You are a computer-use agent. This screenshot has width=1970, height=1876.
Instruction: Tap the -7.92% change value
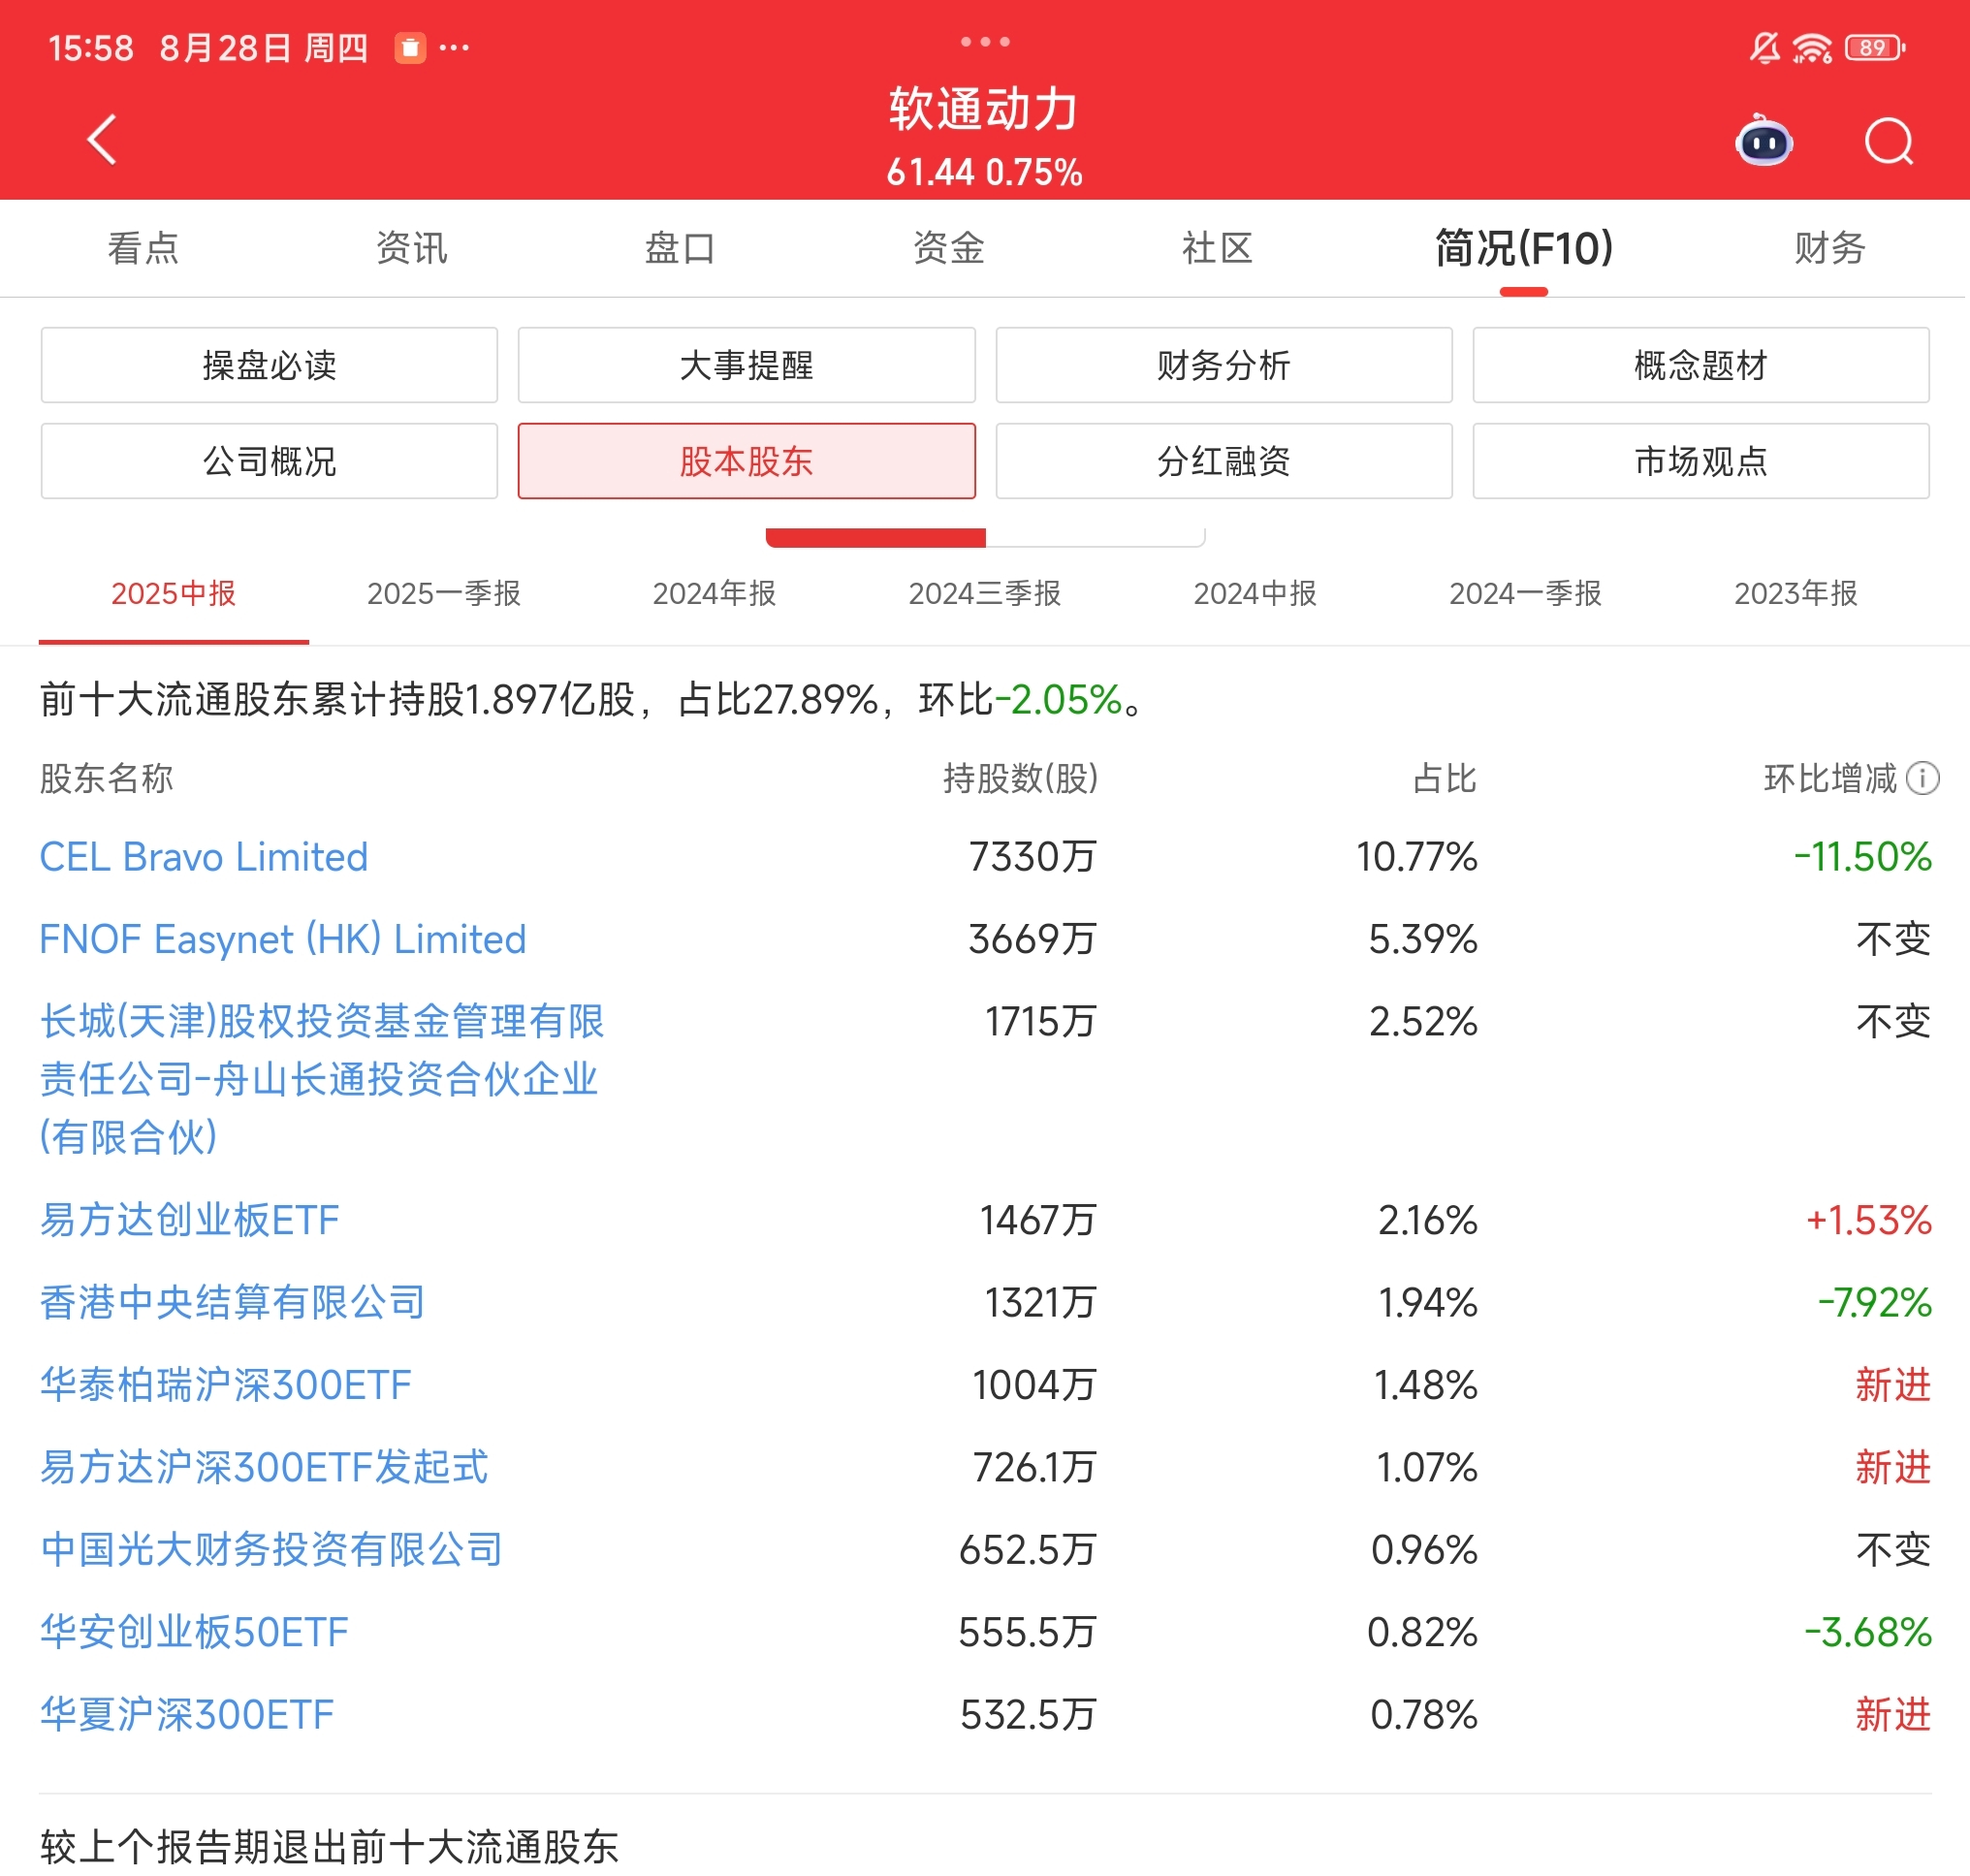point(1874,1302)
